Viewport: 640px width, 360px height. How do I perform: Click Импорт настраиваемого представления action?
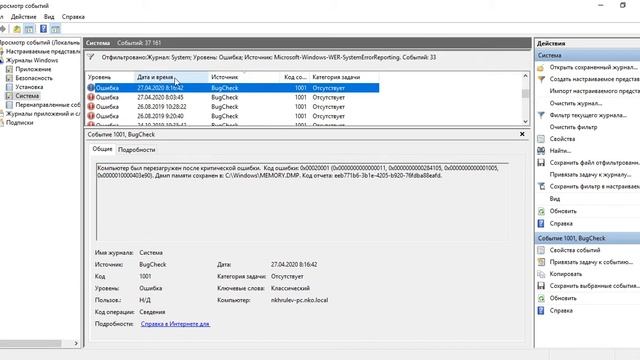(x=594, y=91)
